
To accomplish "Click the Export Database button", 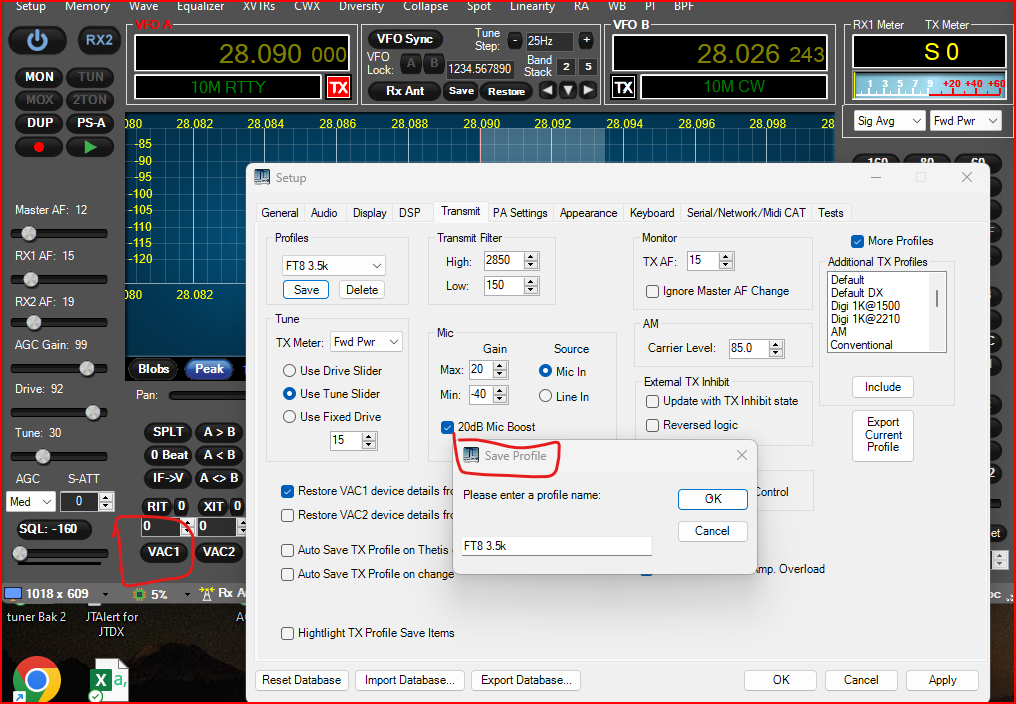I will click(x=526, y=680).
